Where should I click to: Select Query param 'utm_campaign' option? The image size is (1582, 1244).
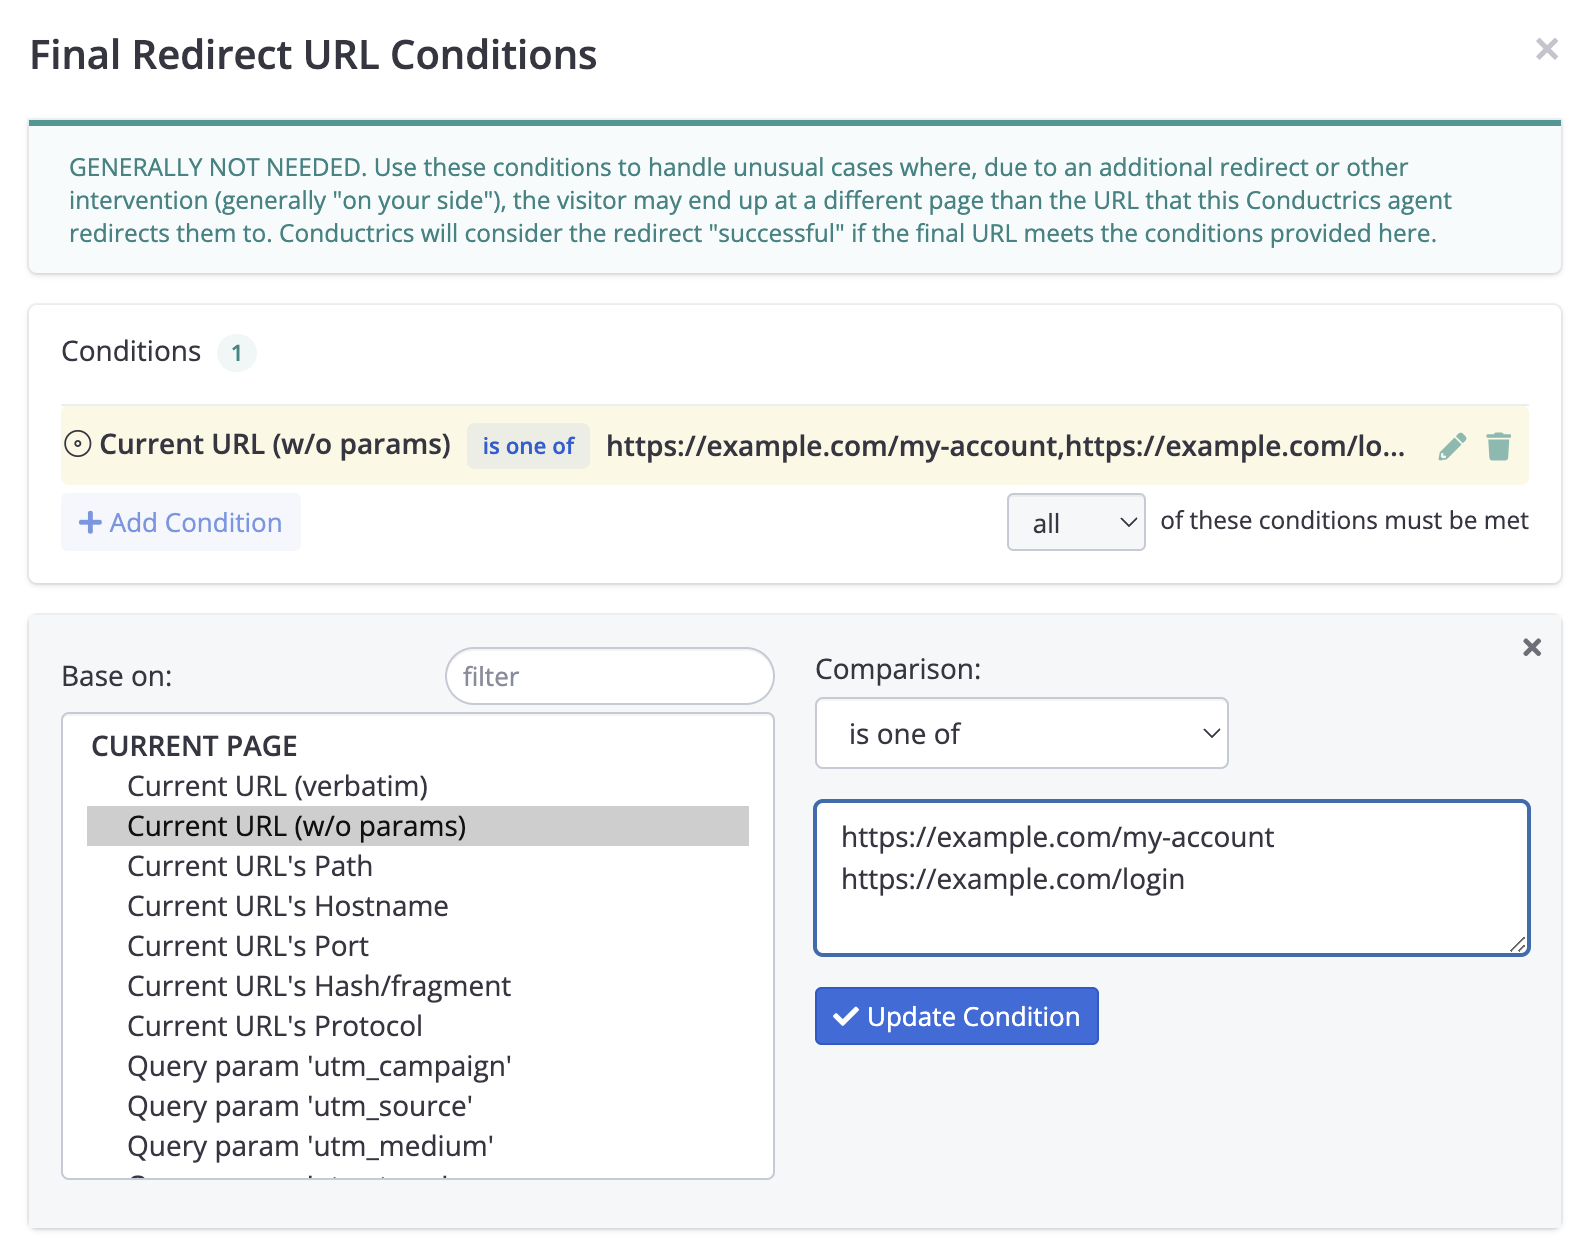pyautogui.click(x=319, y=1066)
